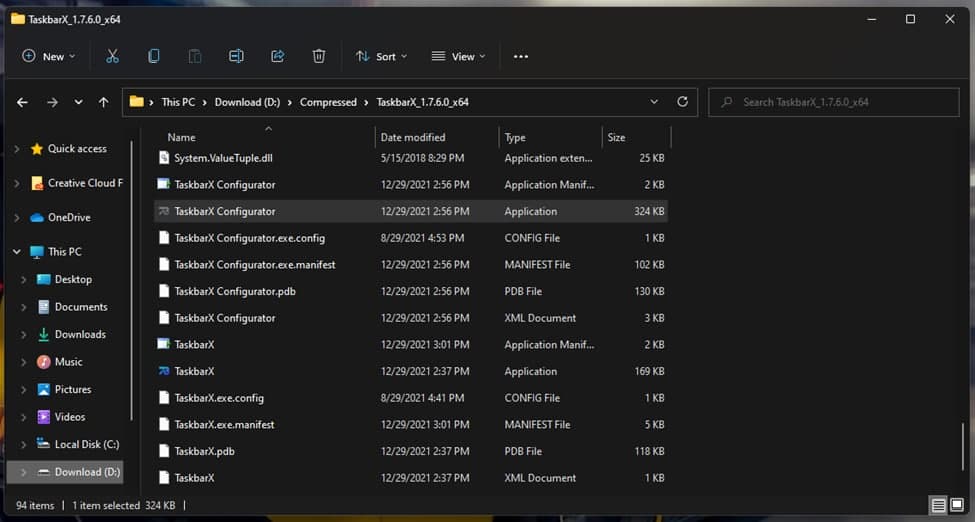Viewport: 975px width, 522px height.
Task: Click the Videos icon in sidebar
Action: tap(44, 417)
